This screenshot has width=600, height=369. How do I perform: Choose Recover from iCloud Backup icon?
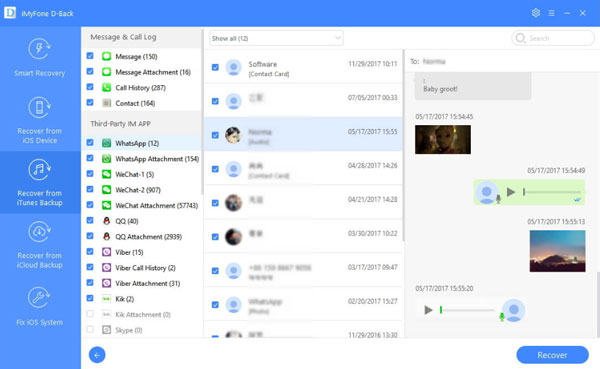(39, 232)
